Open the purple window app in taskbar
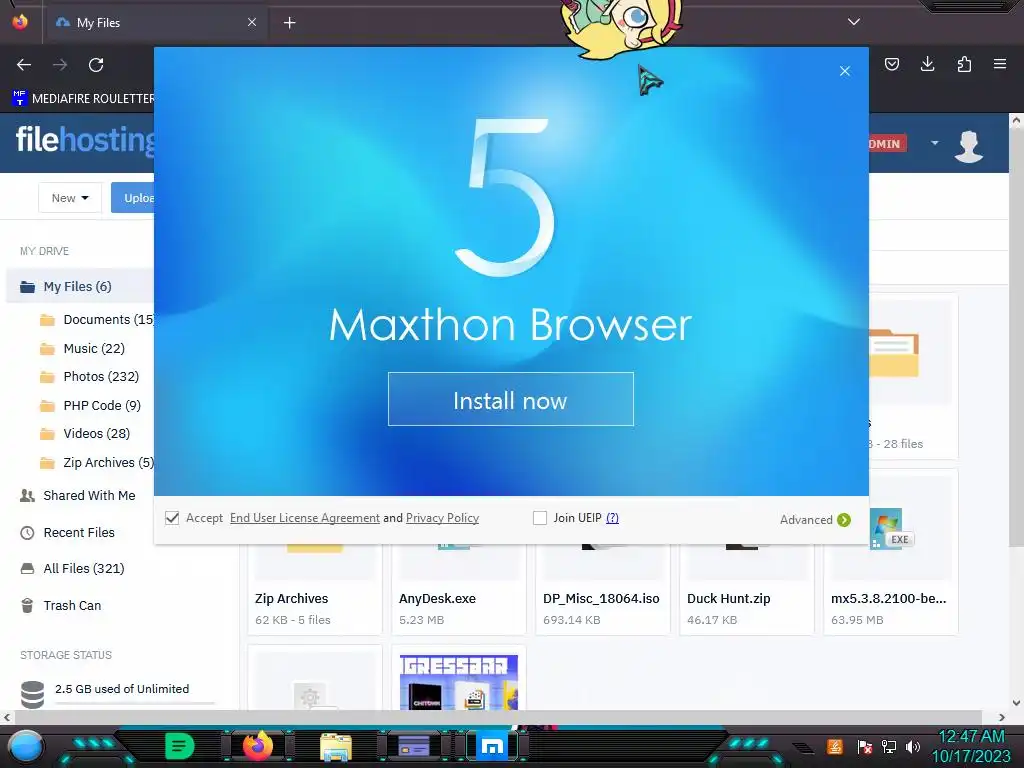The height and width of the screenshot is (768, 1024). click(x=414, y=746)
